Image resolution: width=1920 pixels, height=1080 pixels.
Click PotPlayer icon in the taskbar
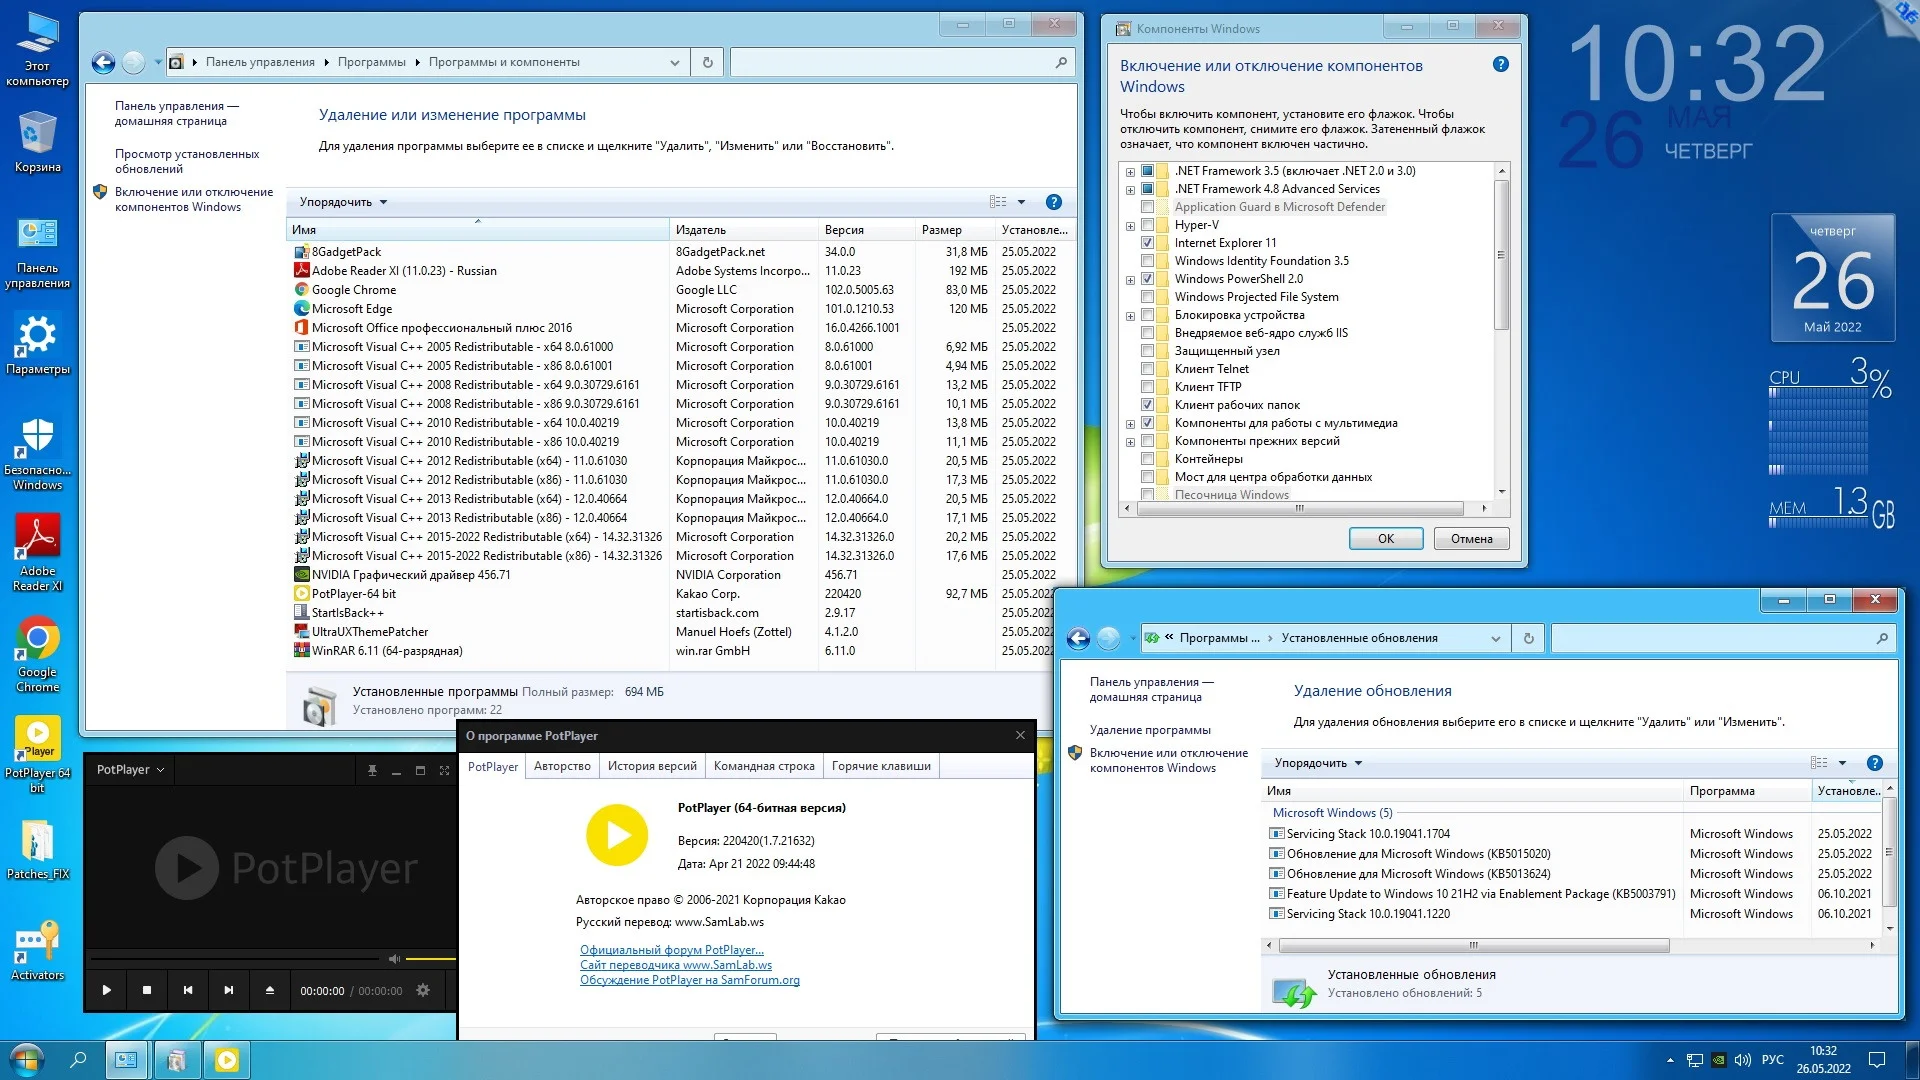click(x=227, y=1060)
